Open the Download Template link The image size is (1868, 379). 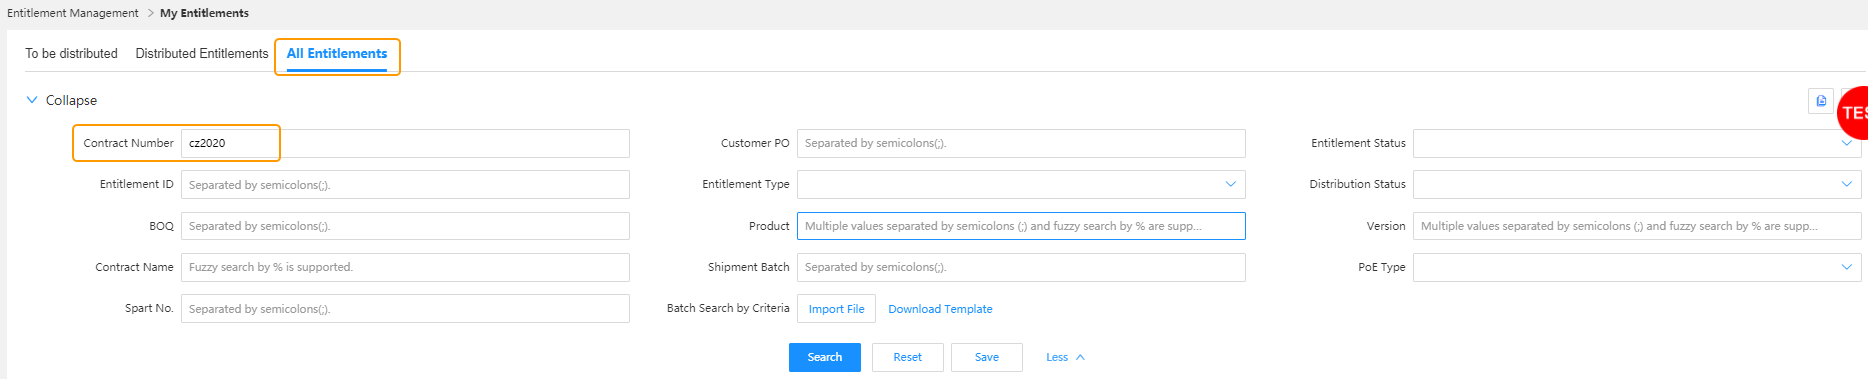tap(940, 309)
